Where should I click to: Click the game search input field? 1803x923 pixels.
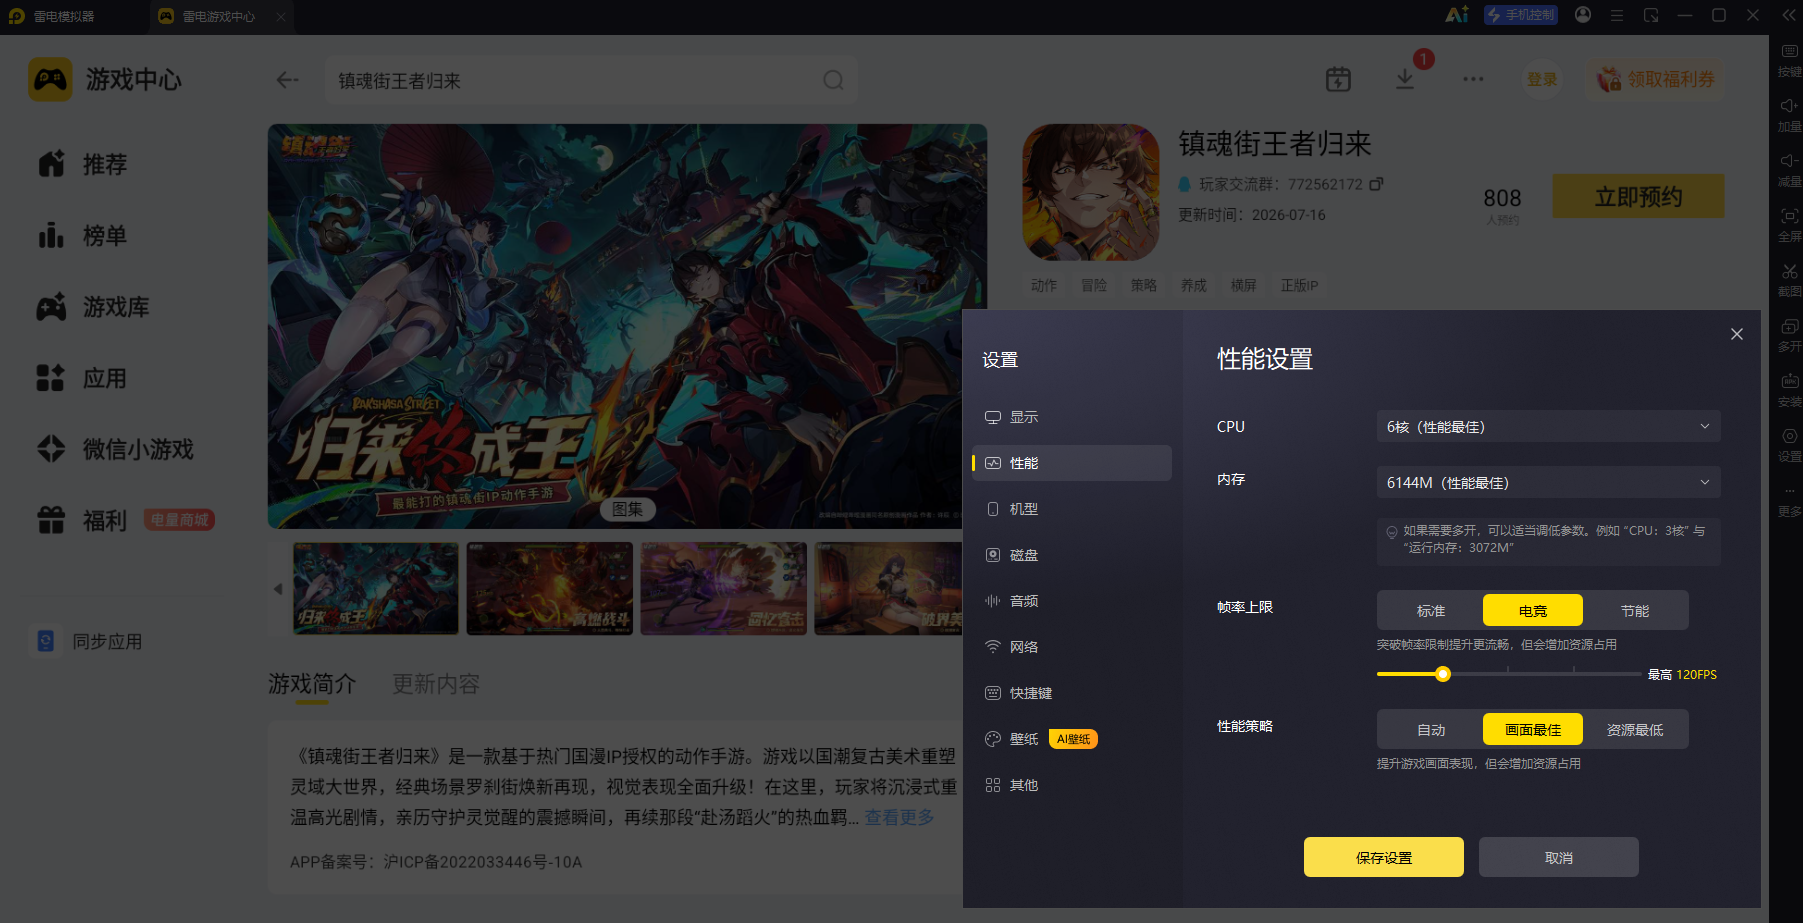pyautogui.click(x=591, y=80)
